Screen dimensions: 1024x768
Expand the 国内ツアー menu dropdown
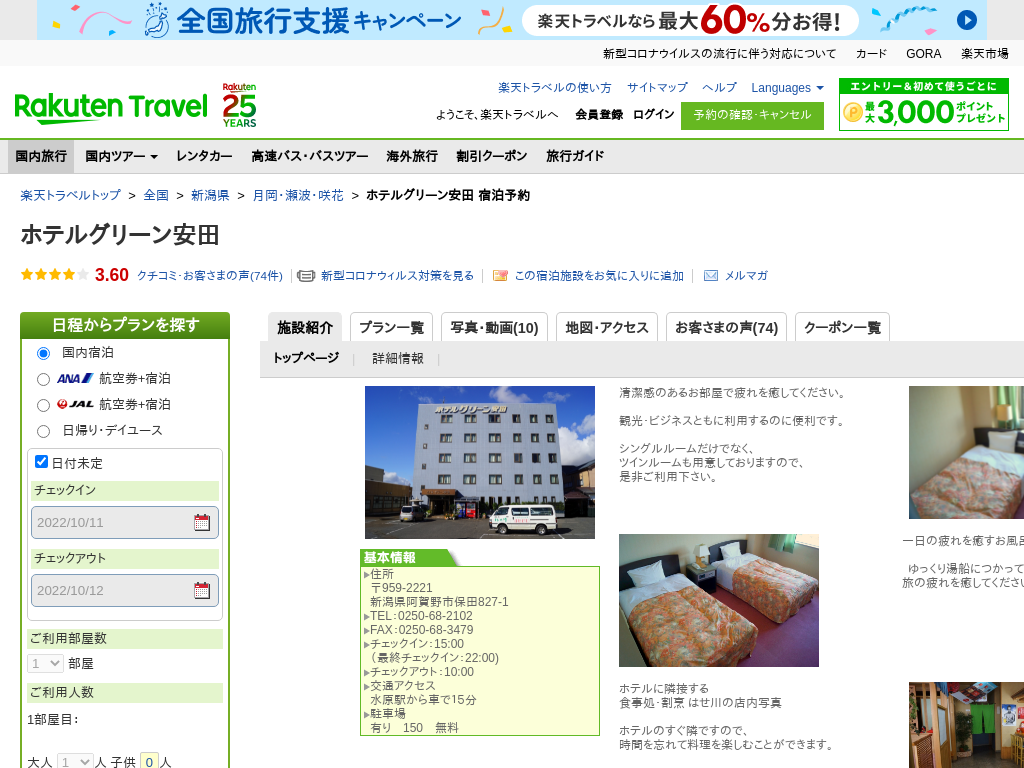[121, 156]
